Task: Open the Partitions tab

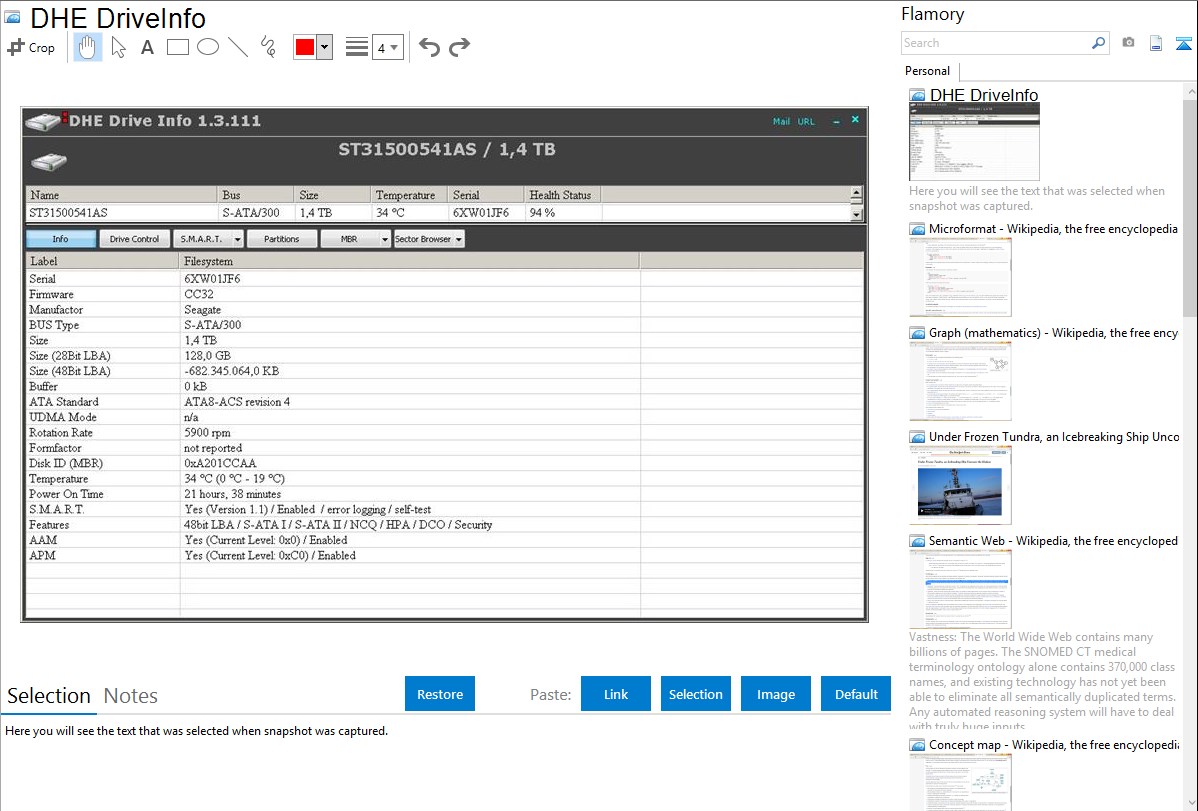Action: click(x=282, y=239)
